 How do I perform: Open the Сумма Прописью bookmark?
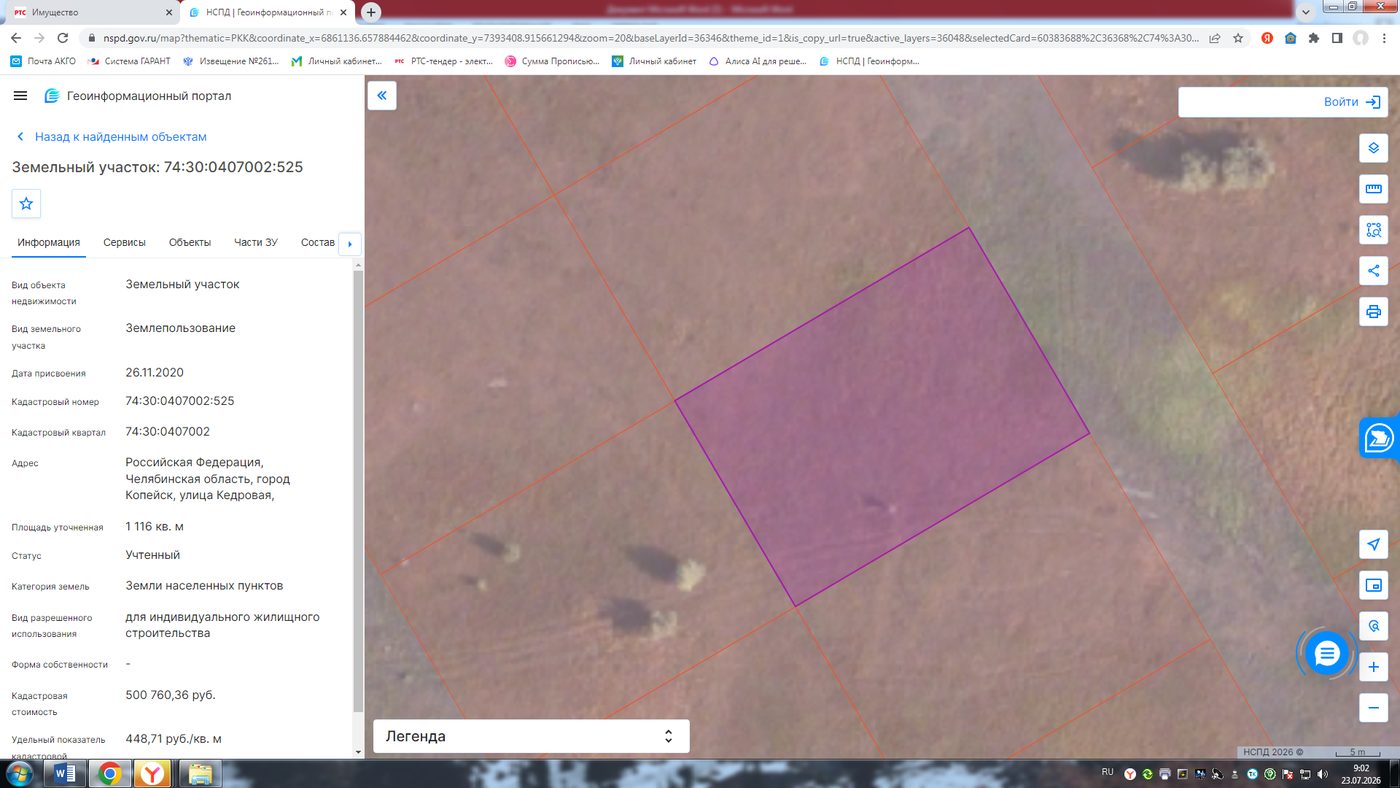[552, 61]
